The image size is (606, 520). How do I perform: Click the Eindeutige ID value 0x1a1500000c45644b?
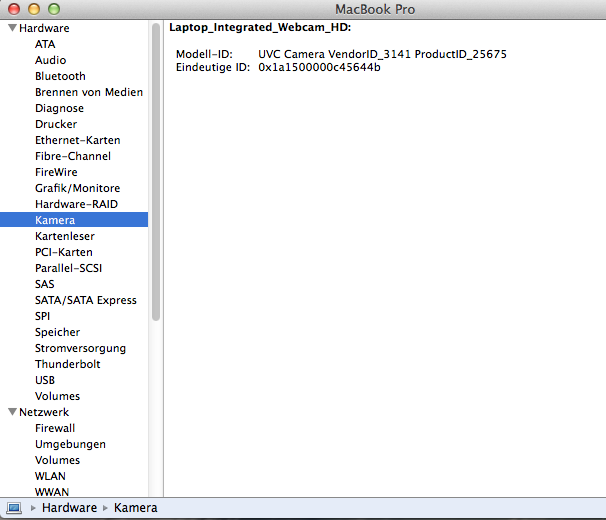(x=319, y=67)
